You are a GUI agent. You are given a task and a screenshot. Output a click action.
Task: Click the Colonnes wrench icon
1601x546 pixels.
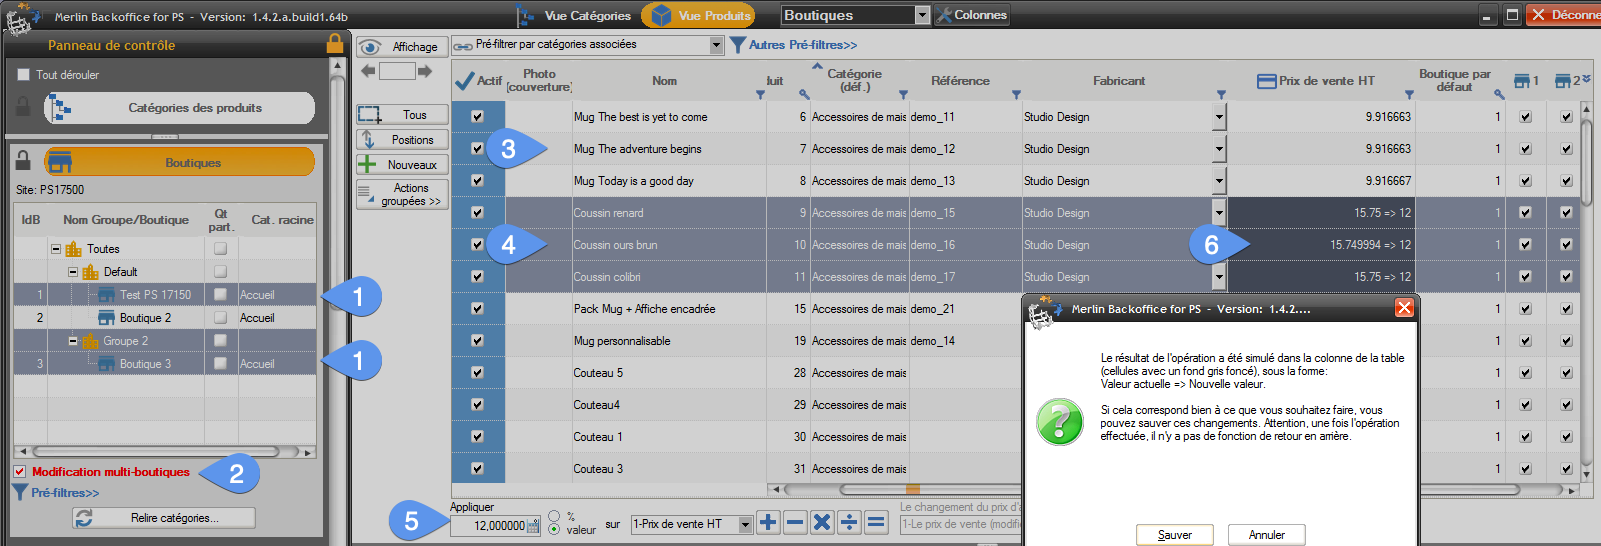click(x=944, y=15)
